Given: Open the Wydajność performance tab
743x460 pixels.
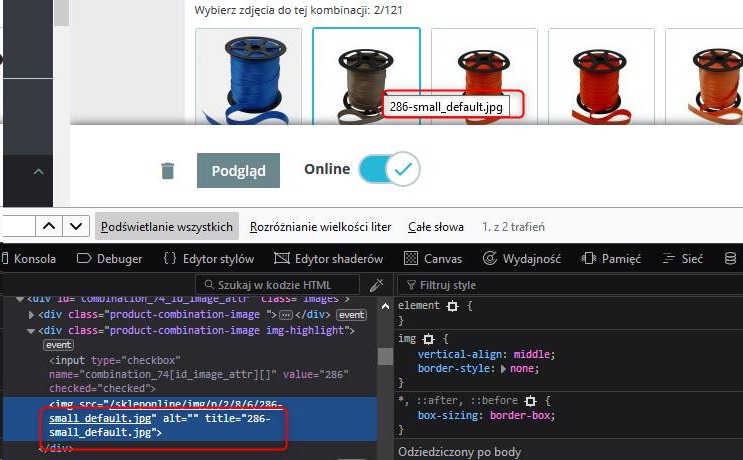Looking at the screenshot, I should tap(522, 259).
